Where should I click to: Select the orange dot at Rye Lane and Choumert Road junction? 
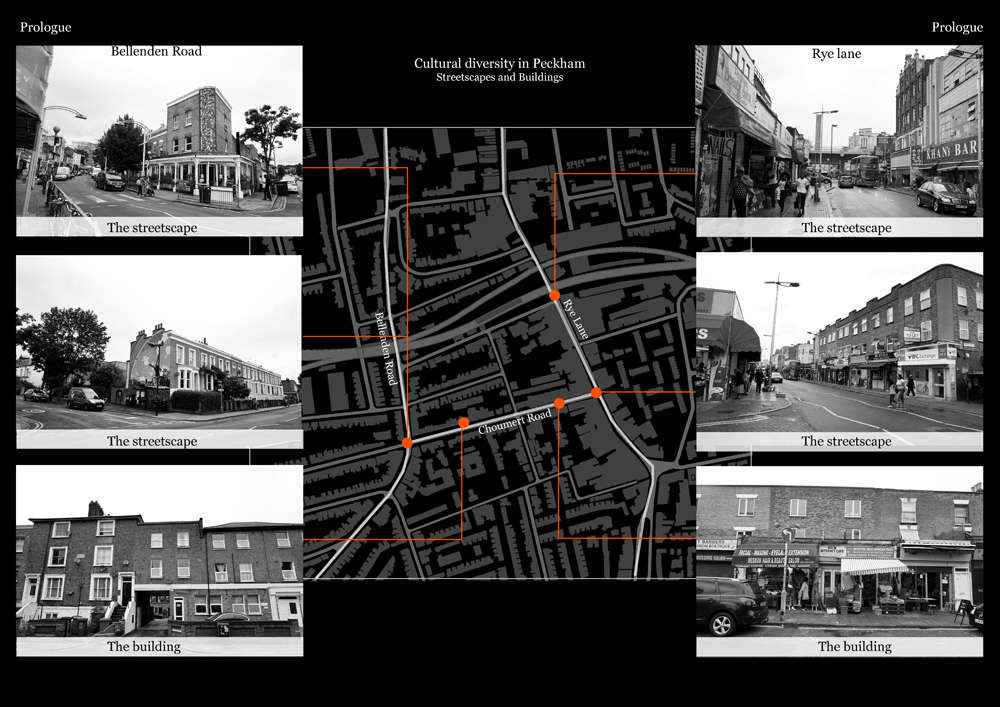point(596,392)
